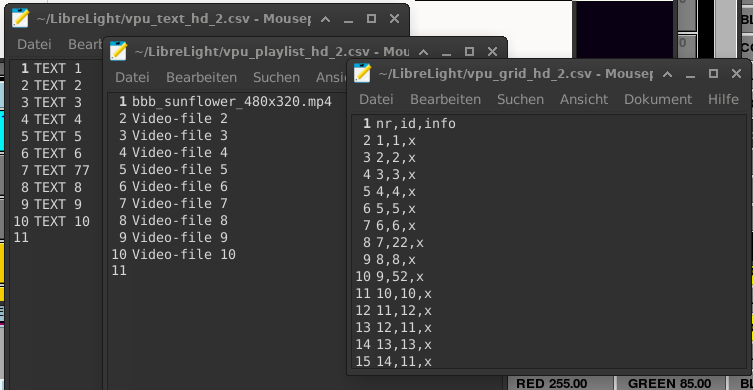Click 'Video-file 7' line in playlist file

[180, 204]
